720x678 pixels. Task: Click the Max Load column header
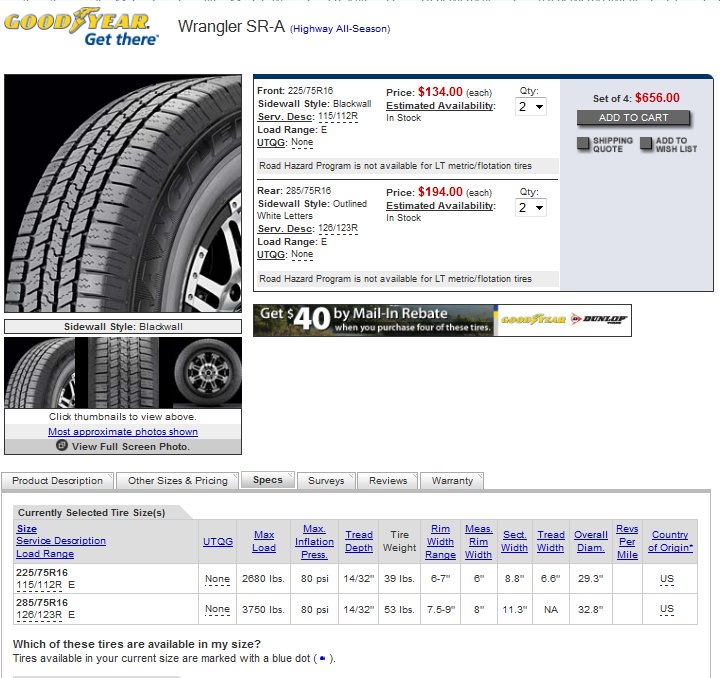264,541
